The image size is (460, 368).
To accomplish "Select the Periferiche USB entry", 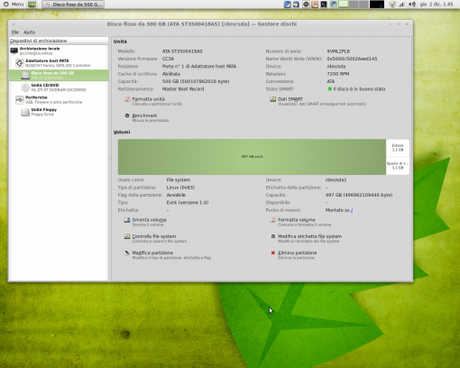I will [59, 100].
